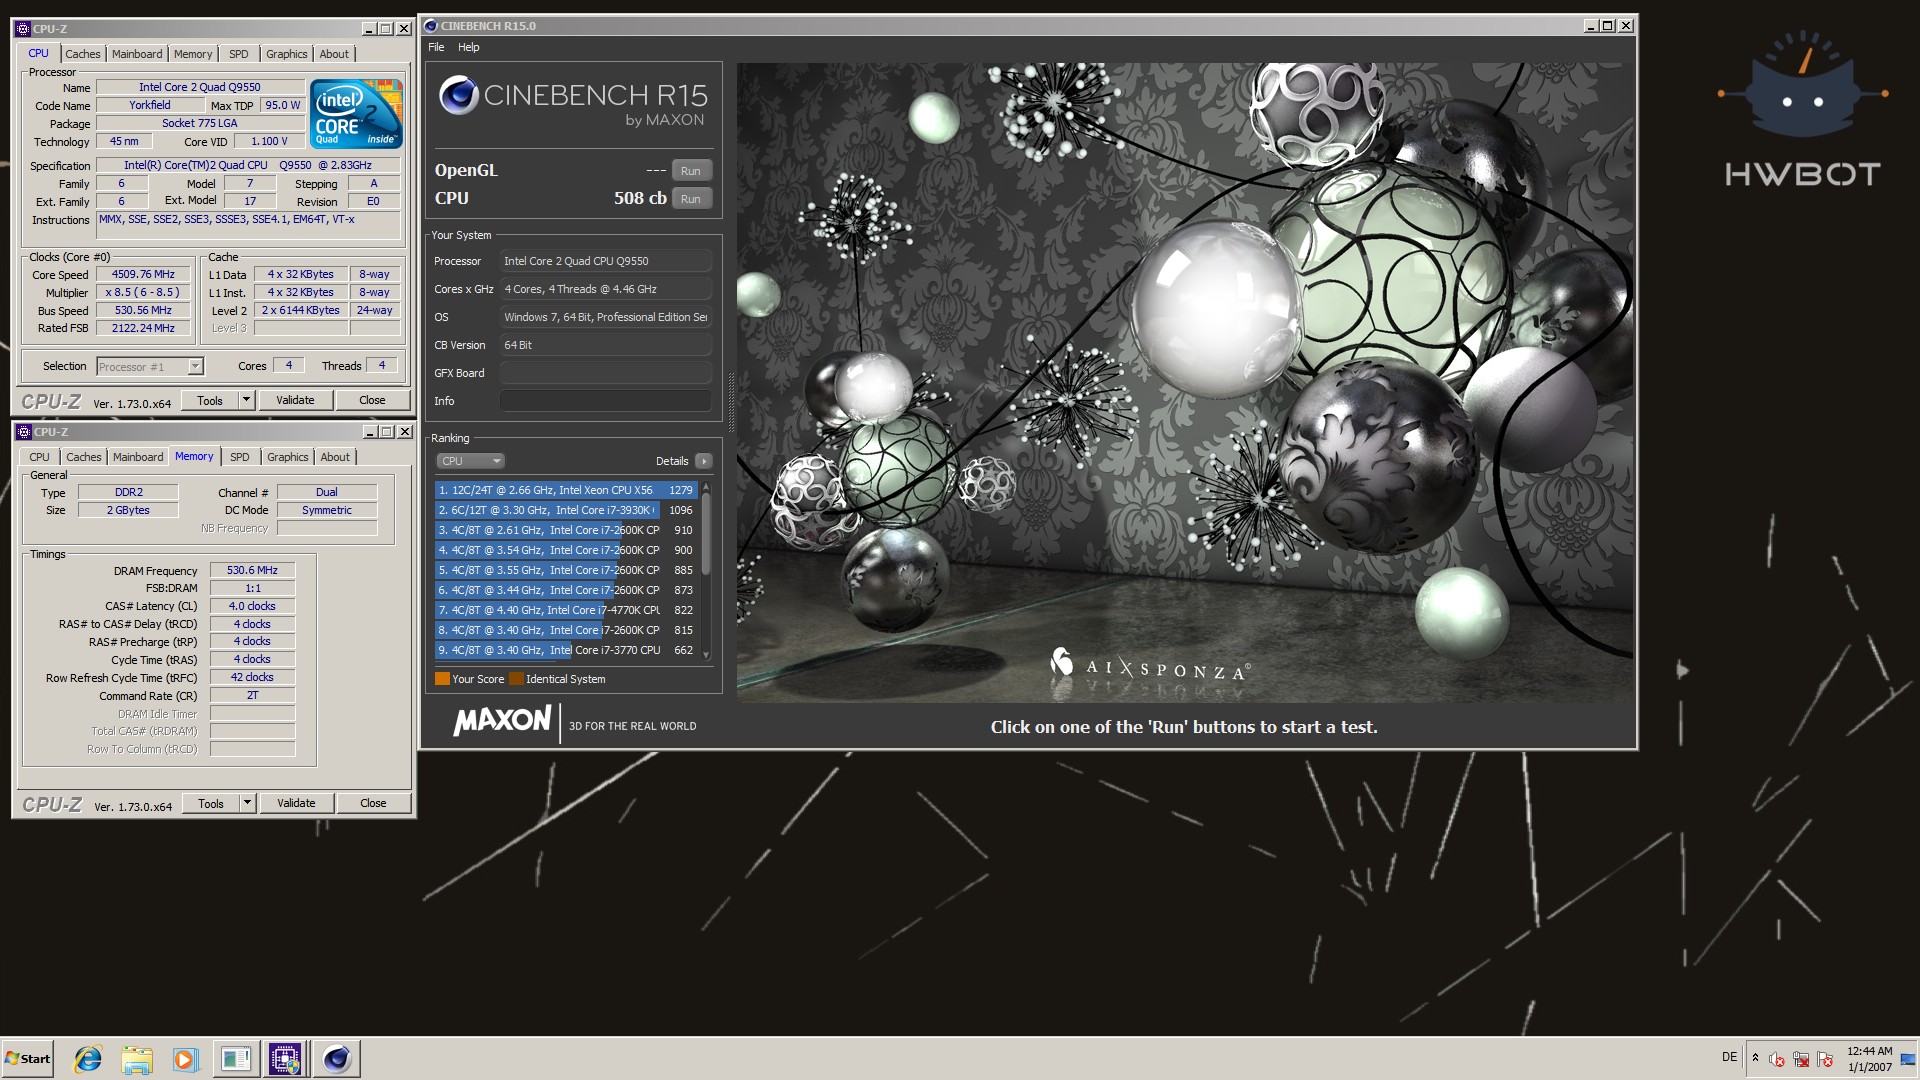This screenshot has width=1920, height=1080.
Task: Switch to CPU tab in lower CPU-Z
Action: [39, 457]
